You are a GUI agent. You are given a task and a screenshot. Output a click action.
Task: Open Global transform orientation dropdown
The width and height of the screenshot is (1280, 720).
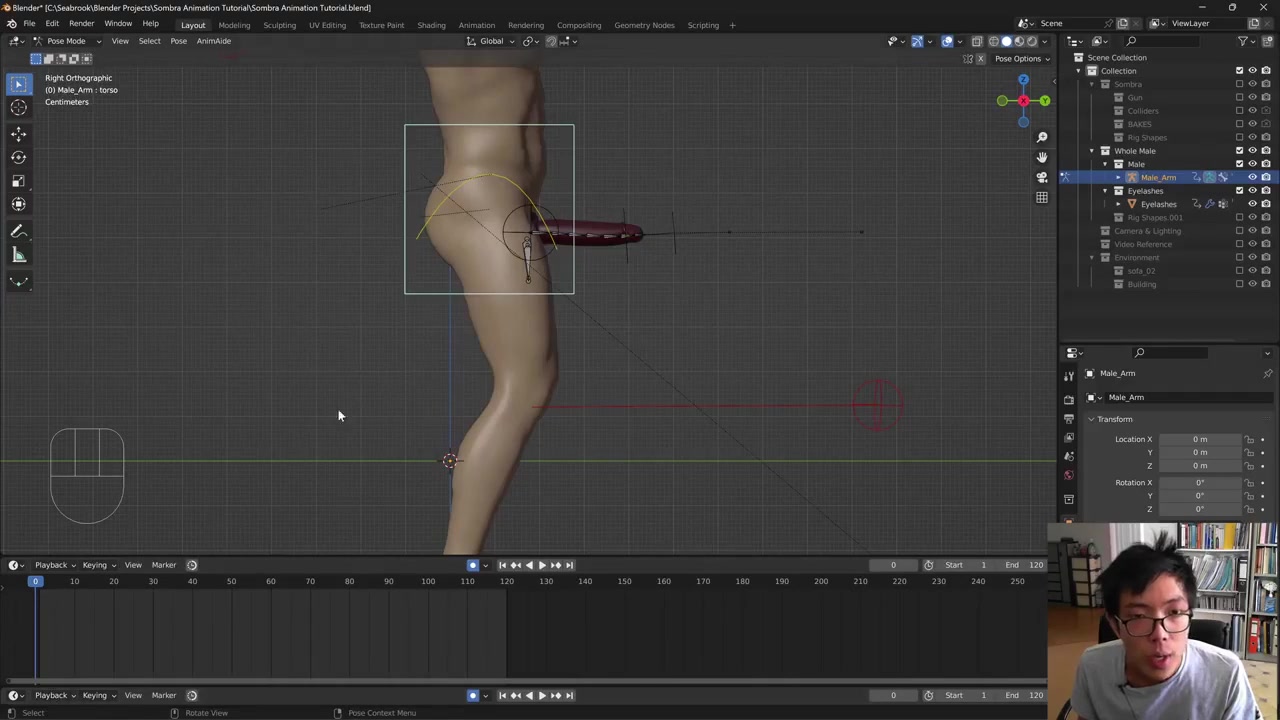[491, 41]
